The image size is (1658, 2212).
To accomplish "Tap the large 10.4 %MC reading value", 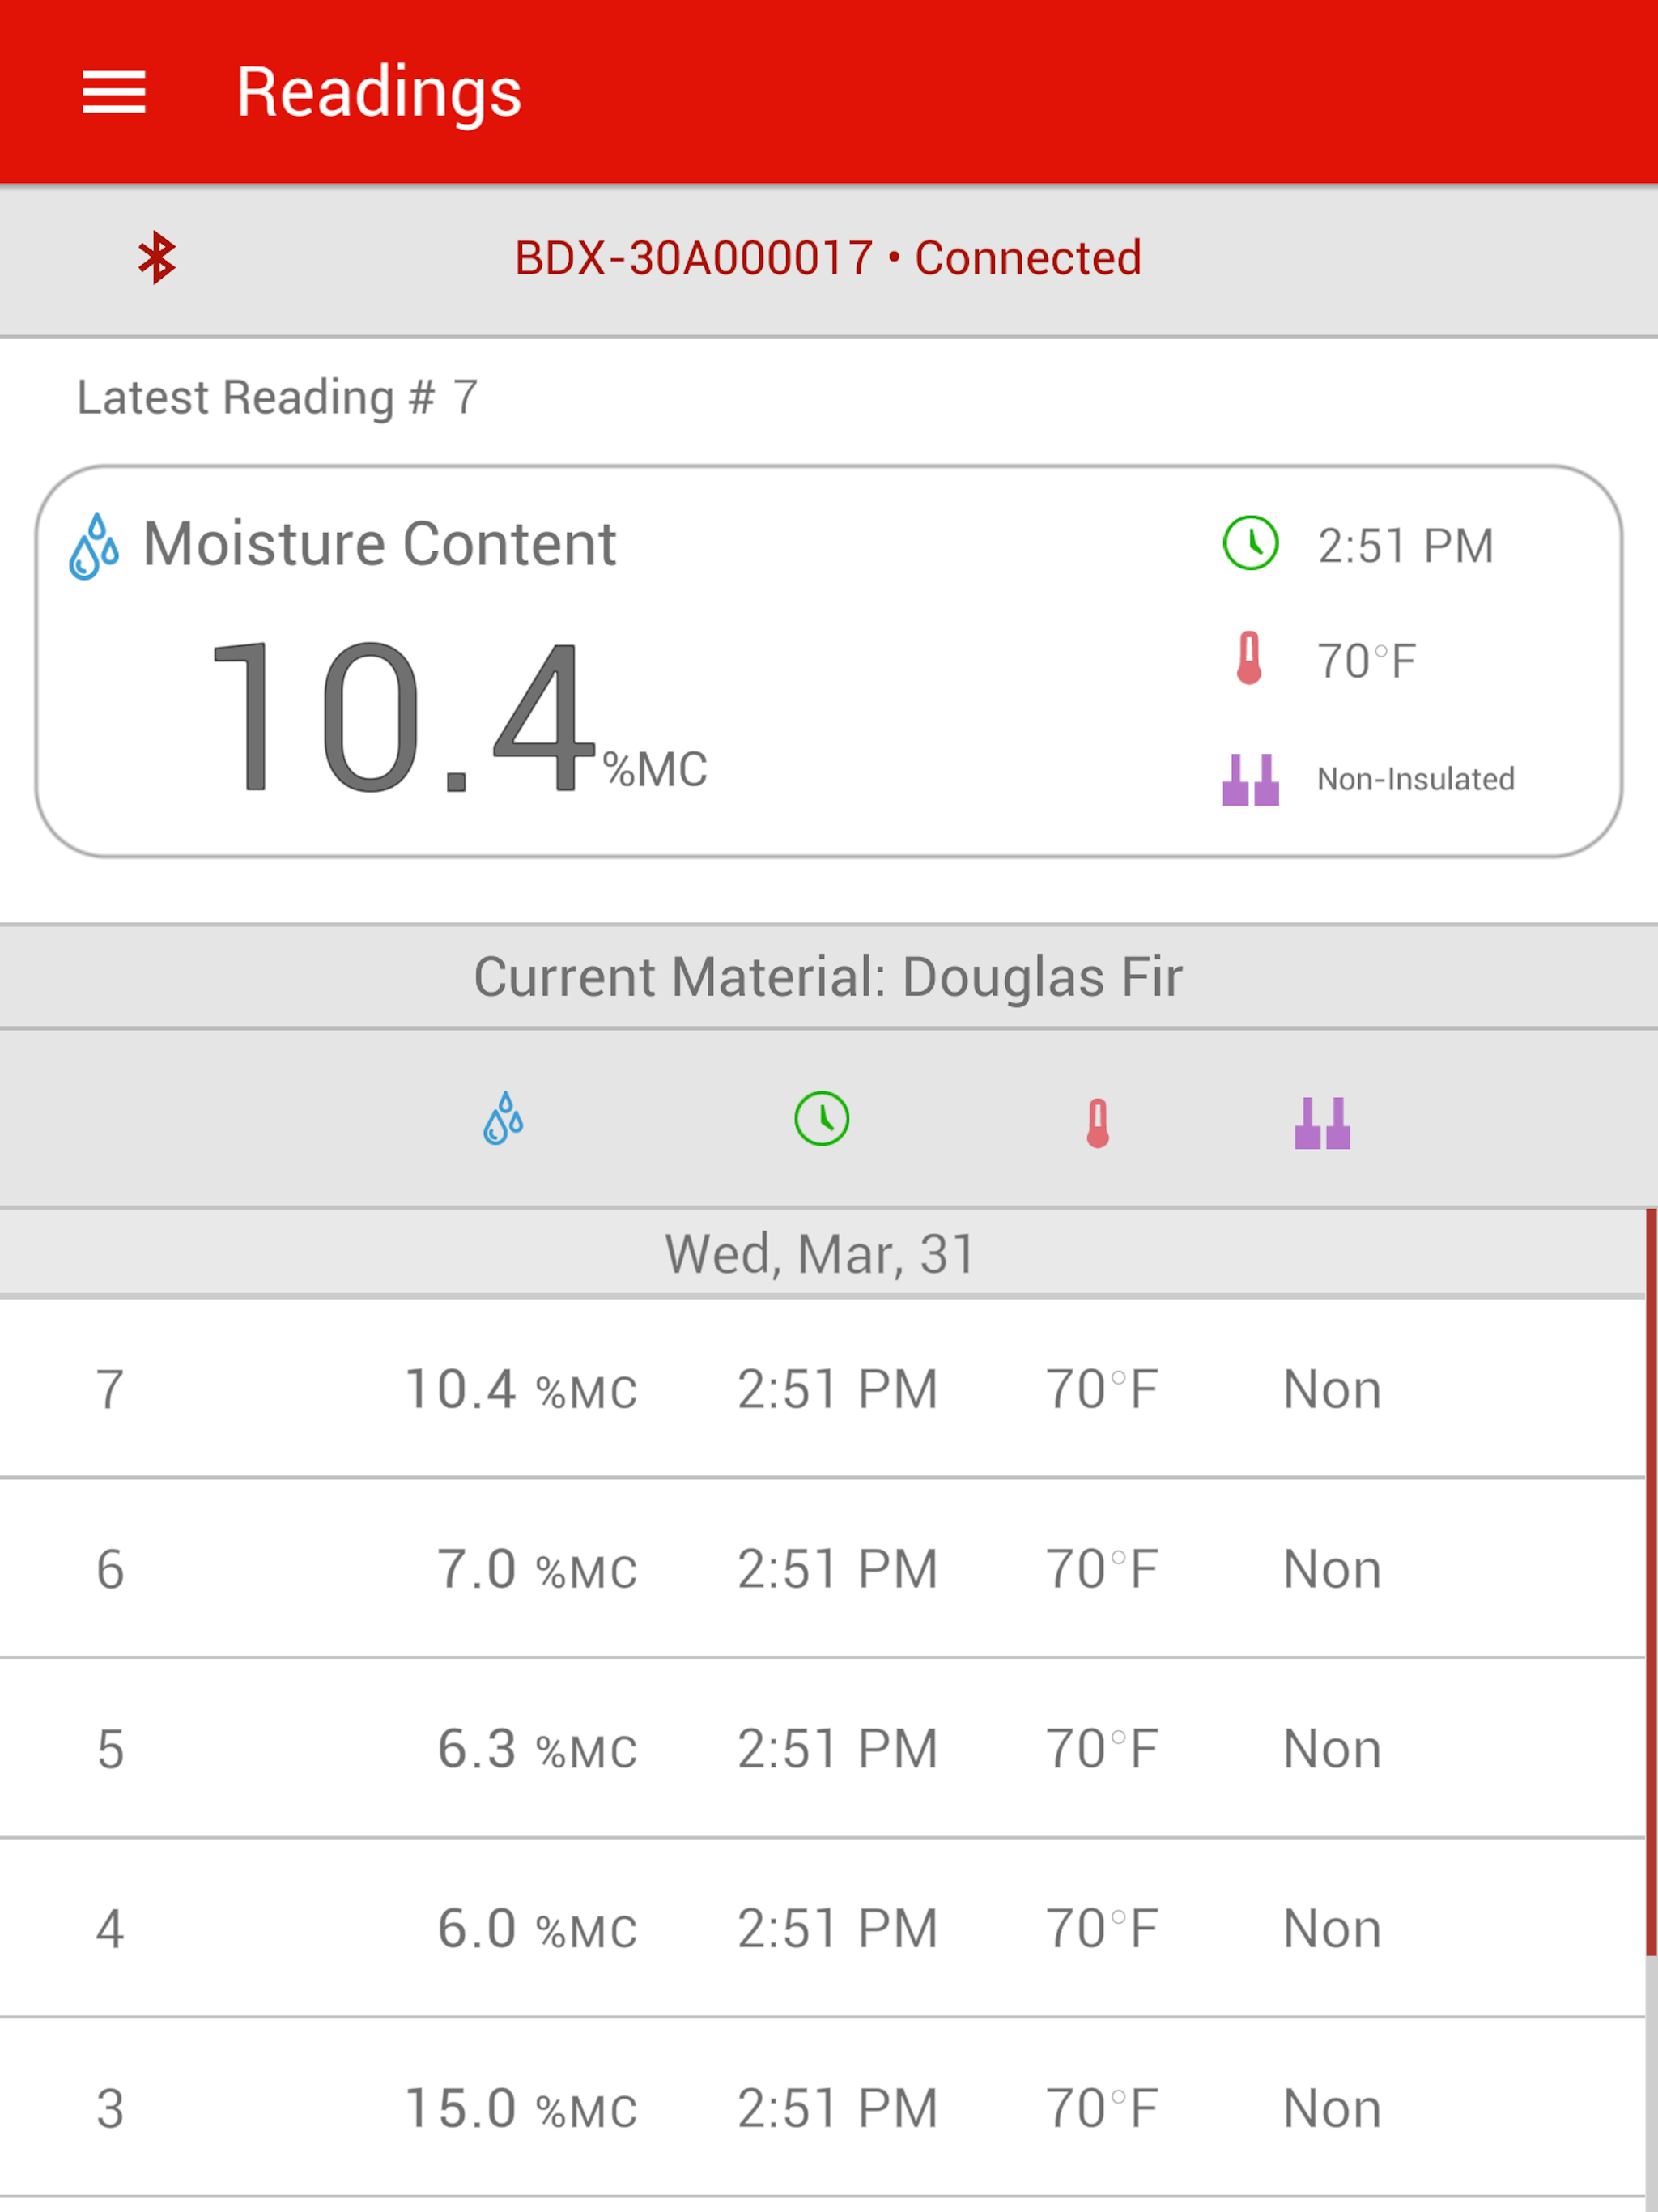I will [x=459, y=716].
